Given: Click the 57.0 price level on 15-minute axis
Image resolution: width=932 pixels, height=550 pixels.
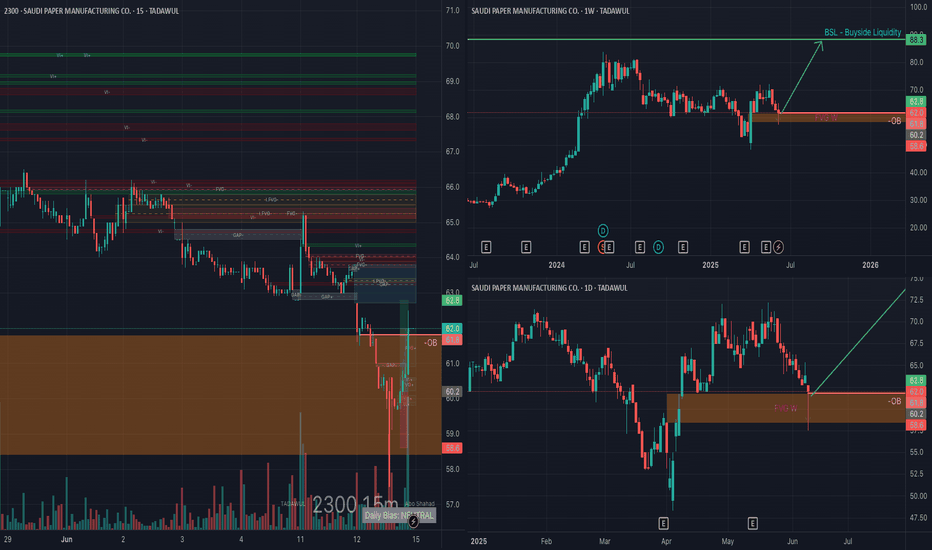Looking at the screenshot, I should [452, 504].
